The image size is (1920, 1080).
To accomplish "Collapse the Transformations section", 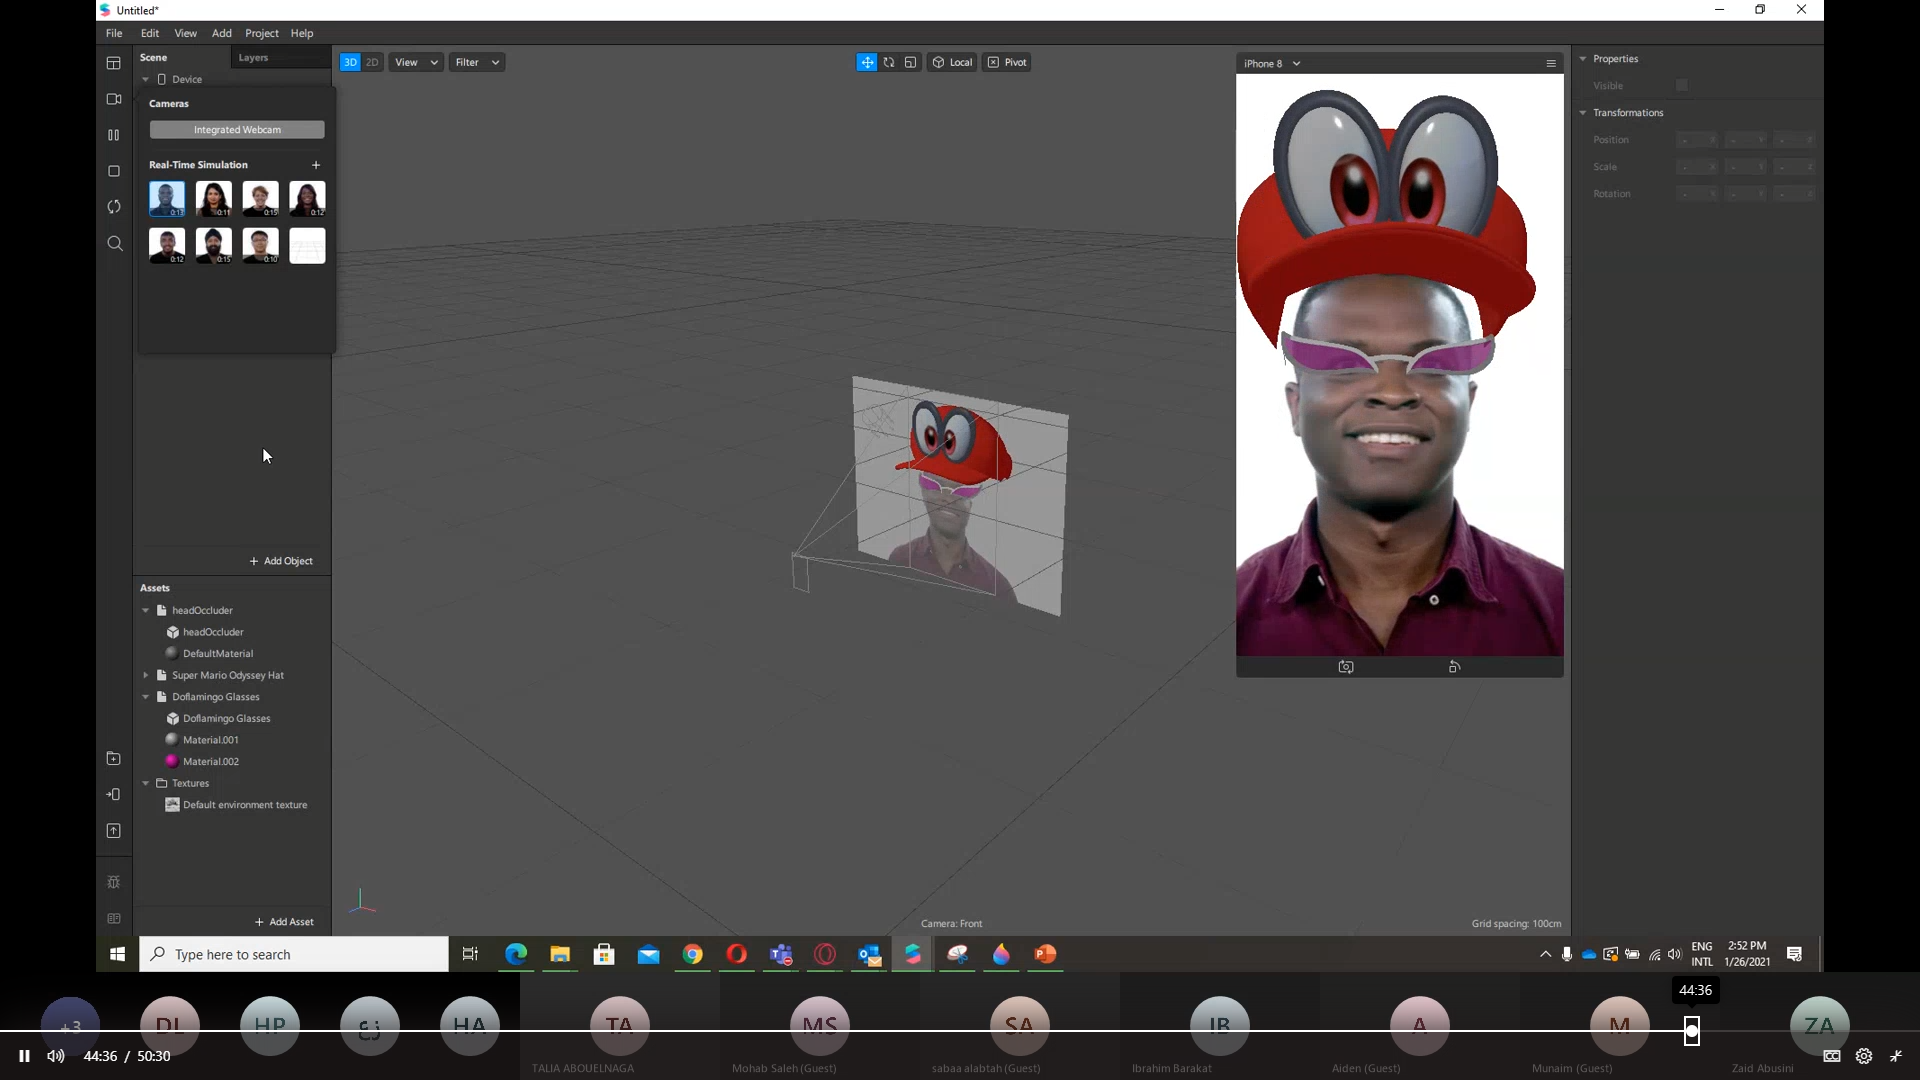I will point(1583,113).
